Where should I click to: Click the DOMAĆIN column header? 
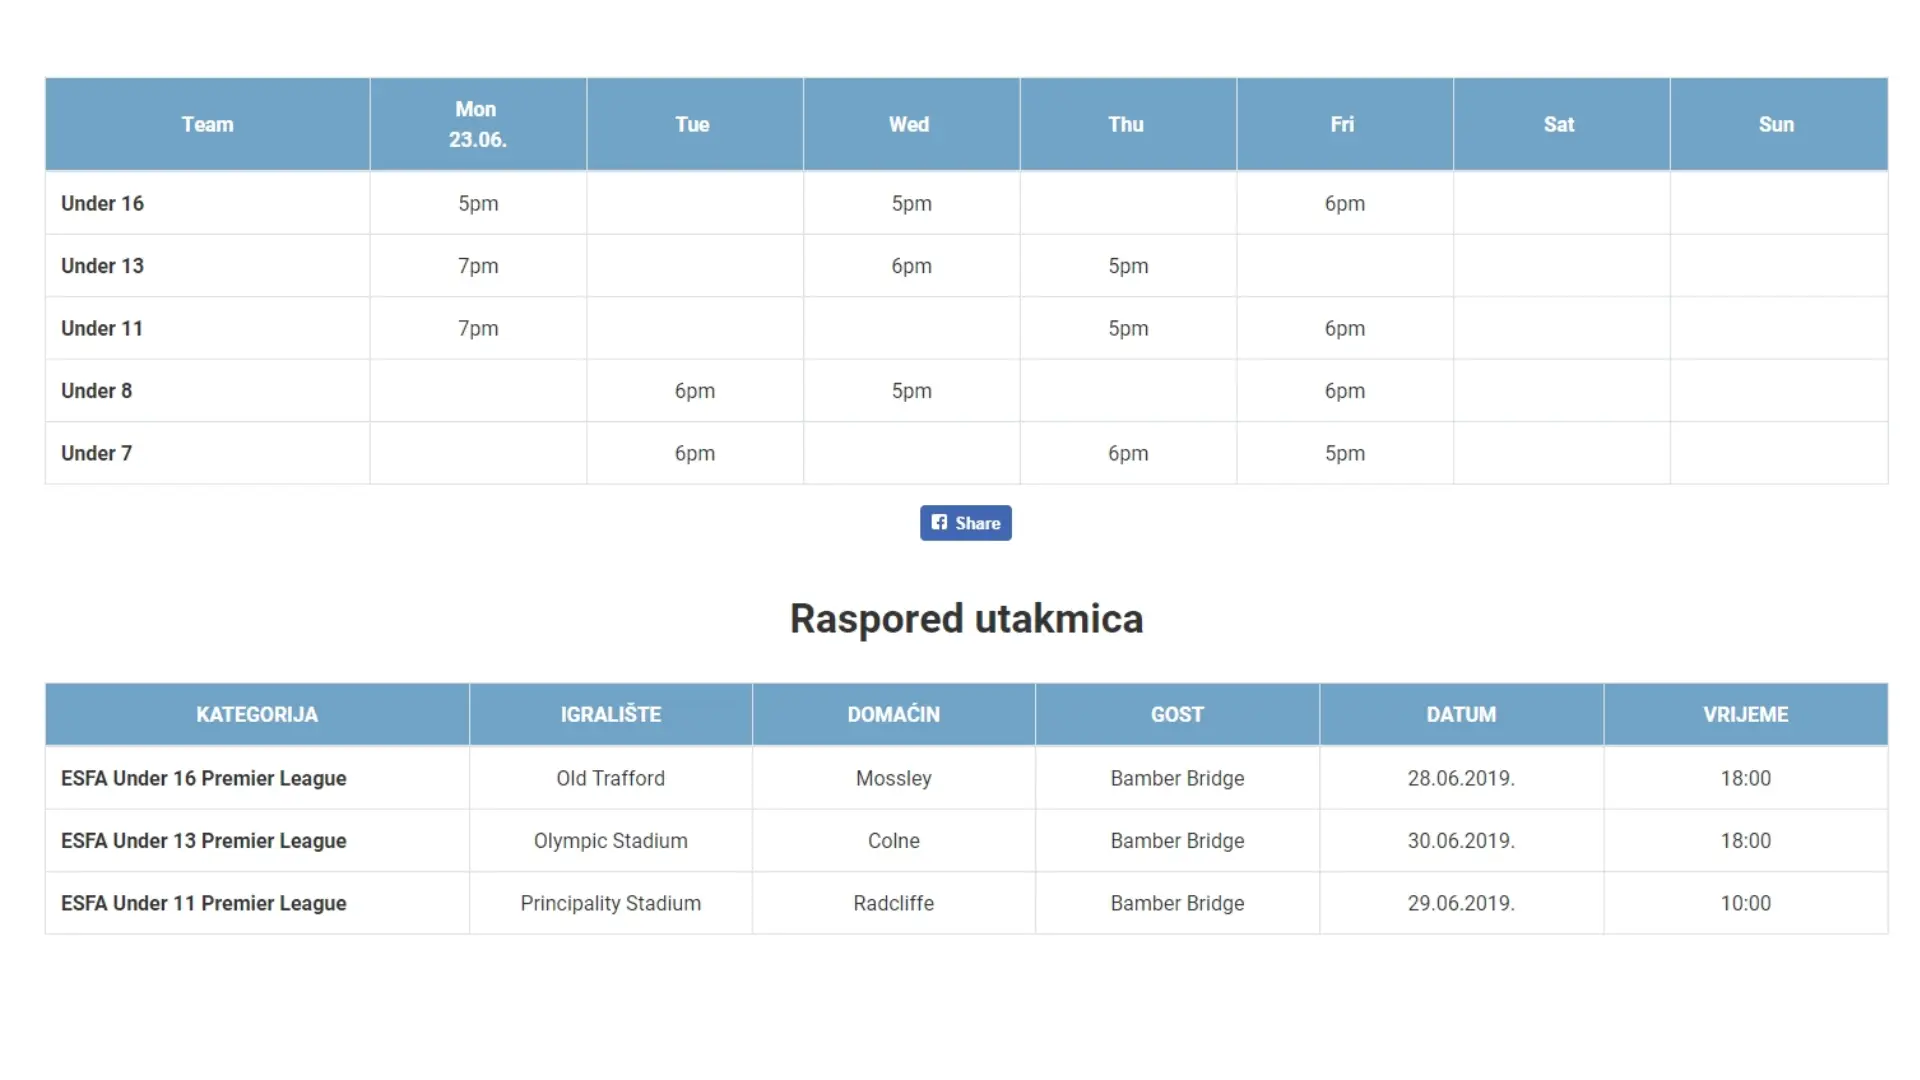pyautogui.click(x=894, y=714)
